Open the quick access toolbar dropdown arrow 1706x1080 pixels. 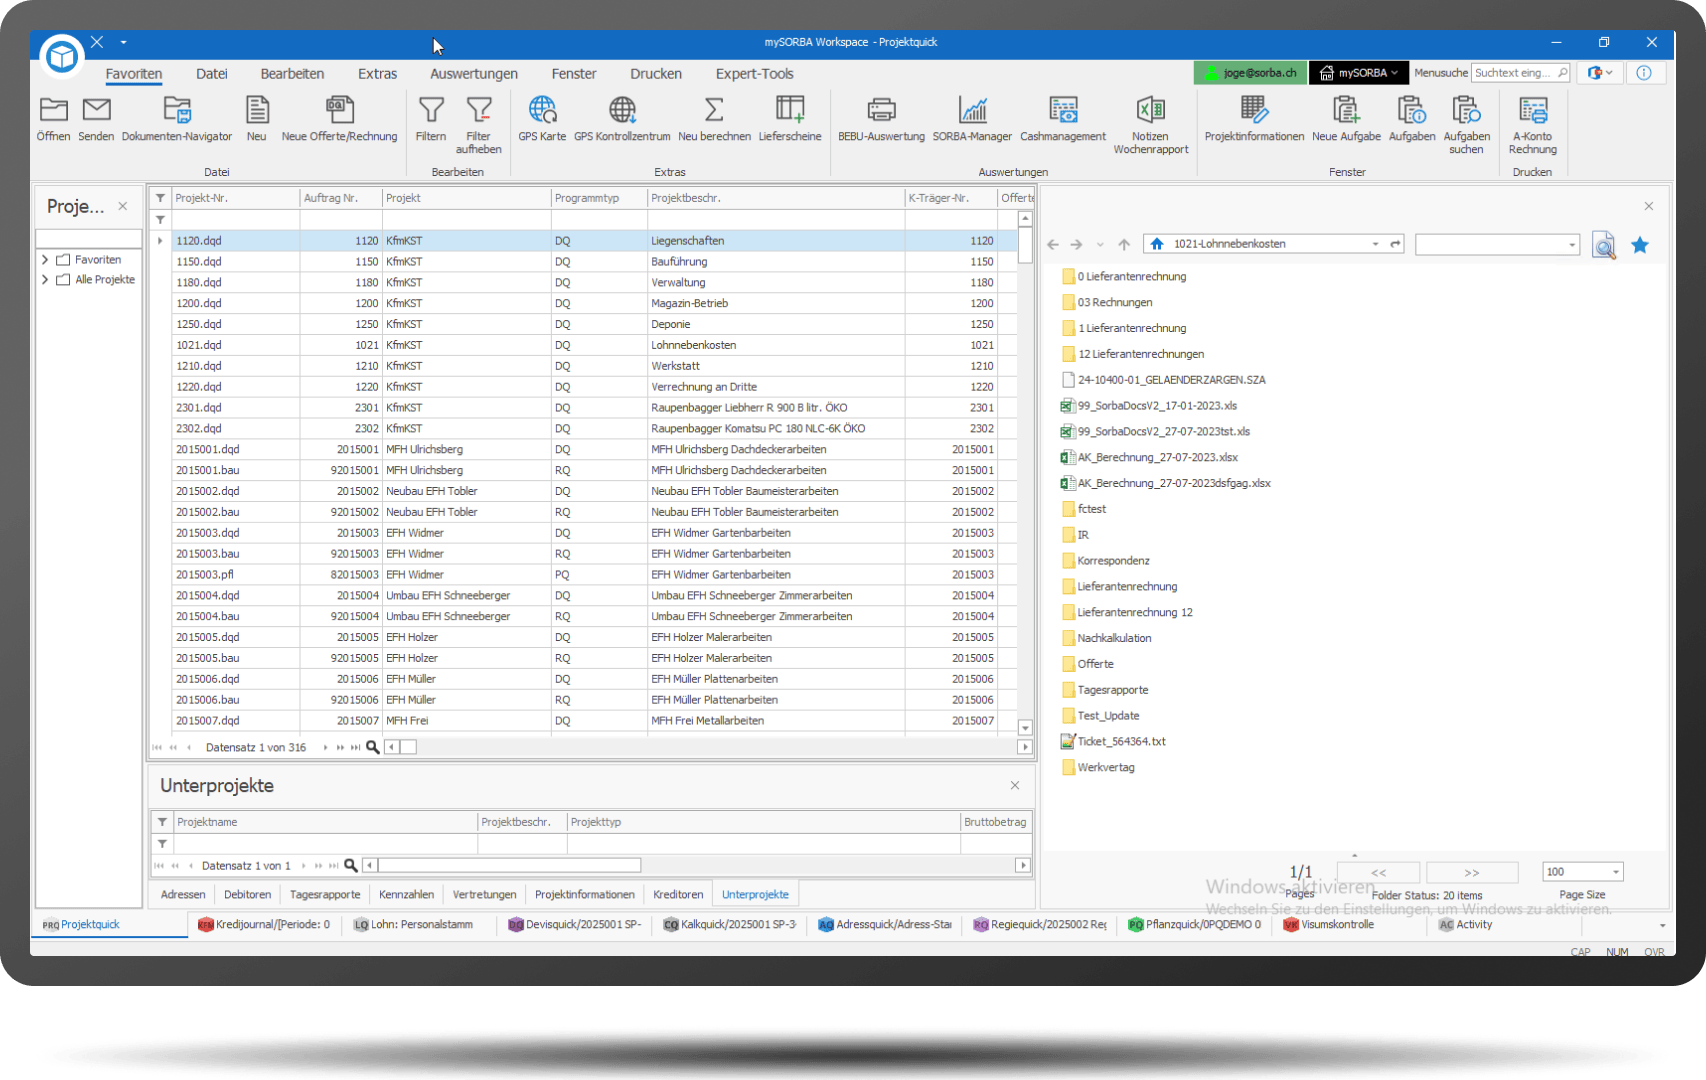click(x=123, y=42)
